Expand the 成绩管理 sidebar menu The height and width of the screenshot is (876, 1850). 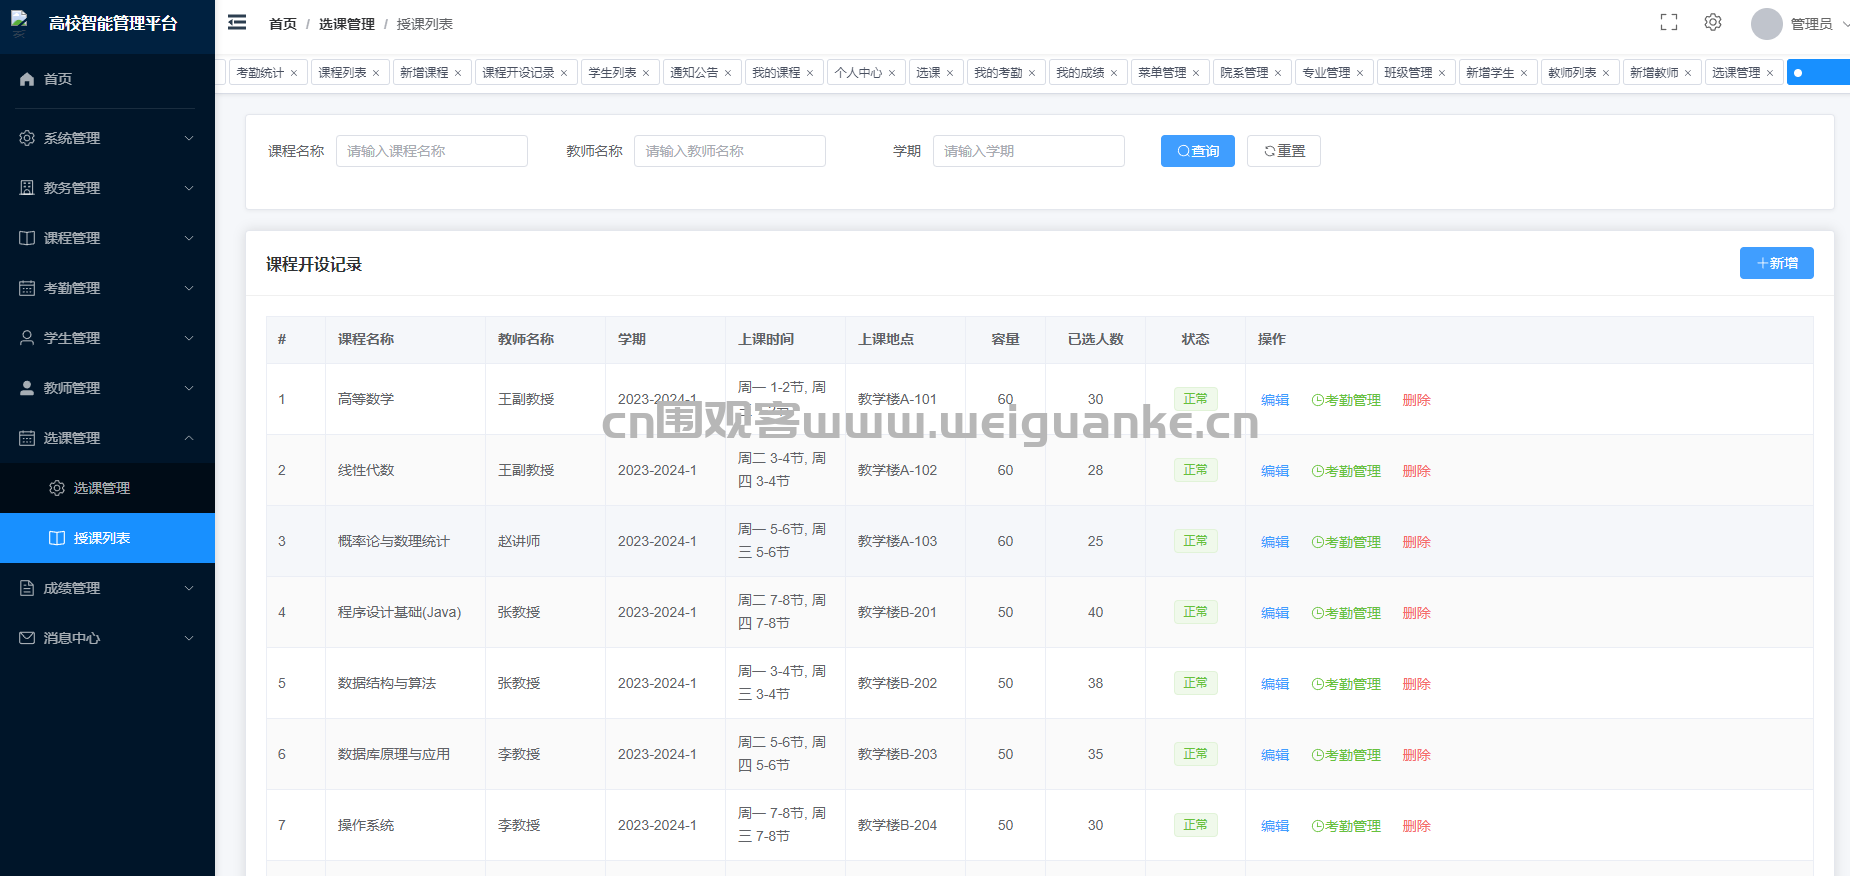tap(107, 588)
